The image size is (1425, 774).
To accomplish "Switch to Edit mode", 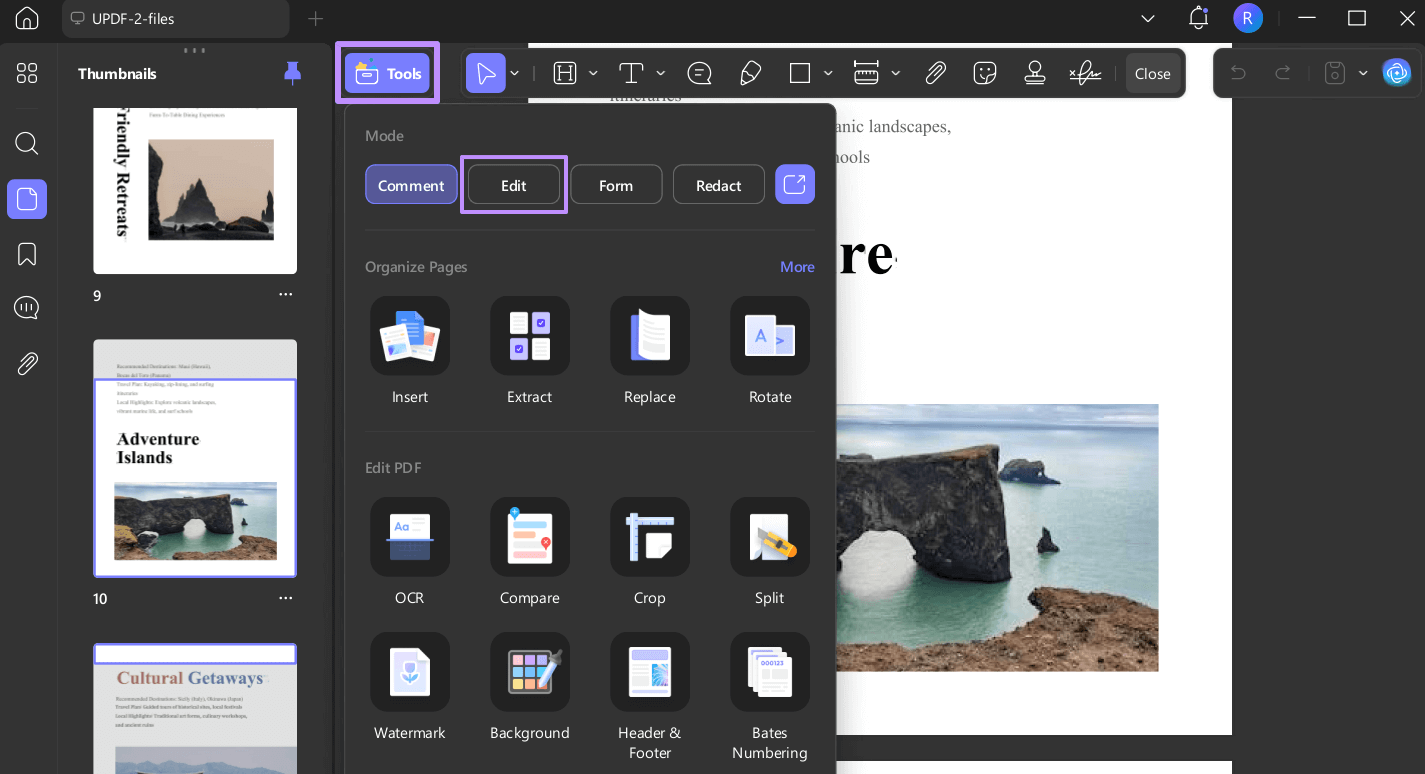I will click(x=513, y=184).
